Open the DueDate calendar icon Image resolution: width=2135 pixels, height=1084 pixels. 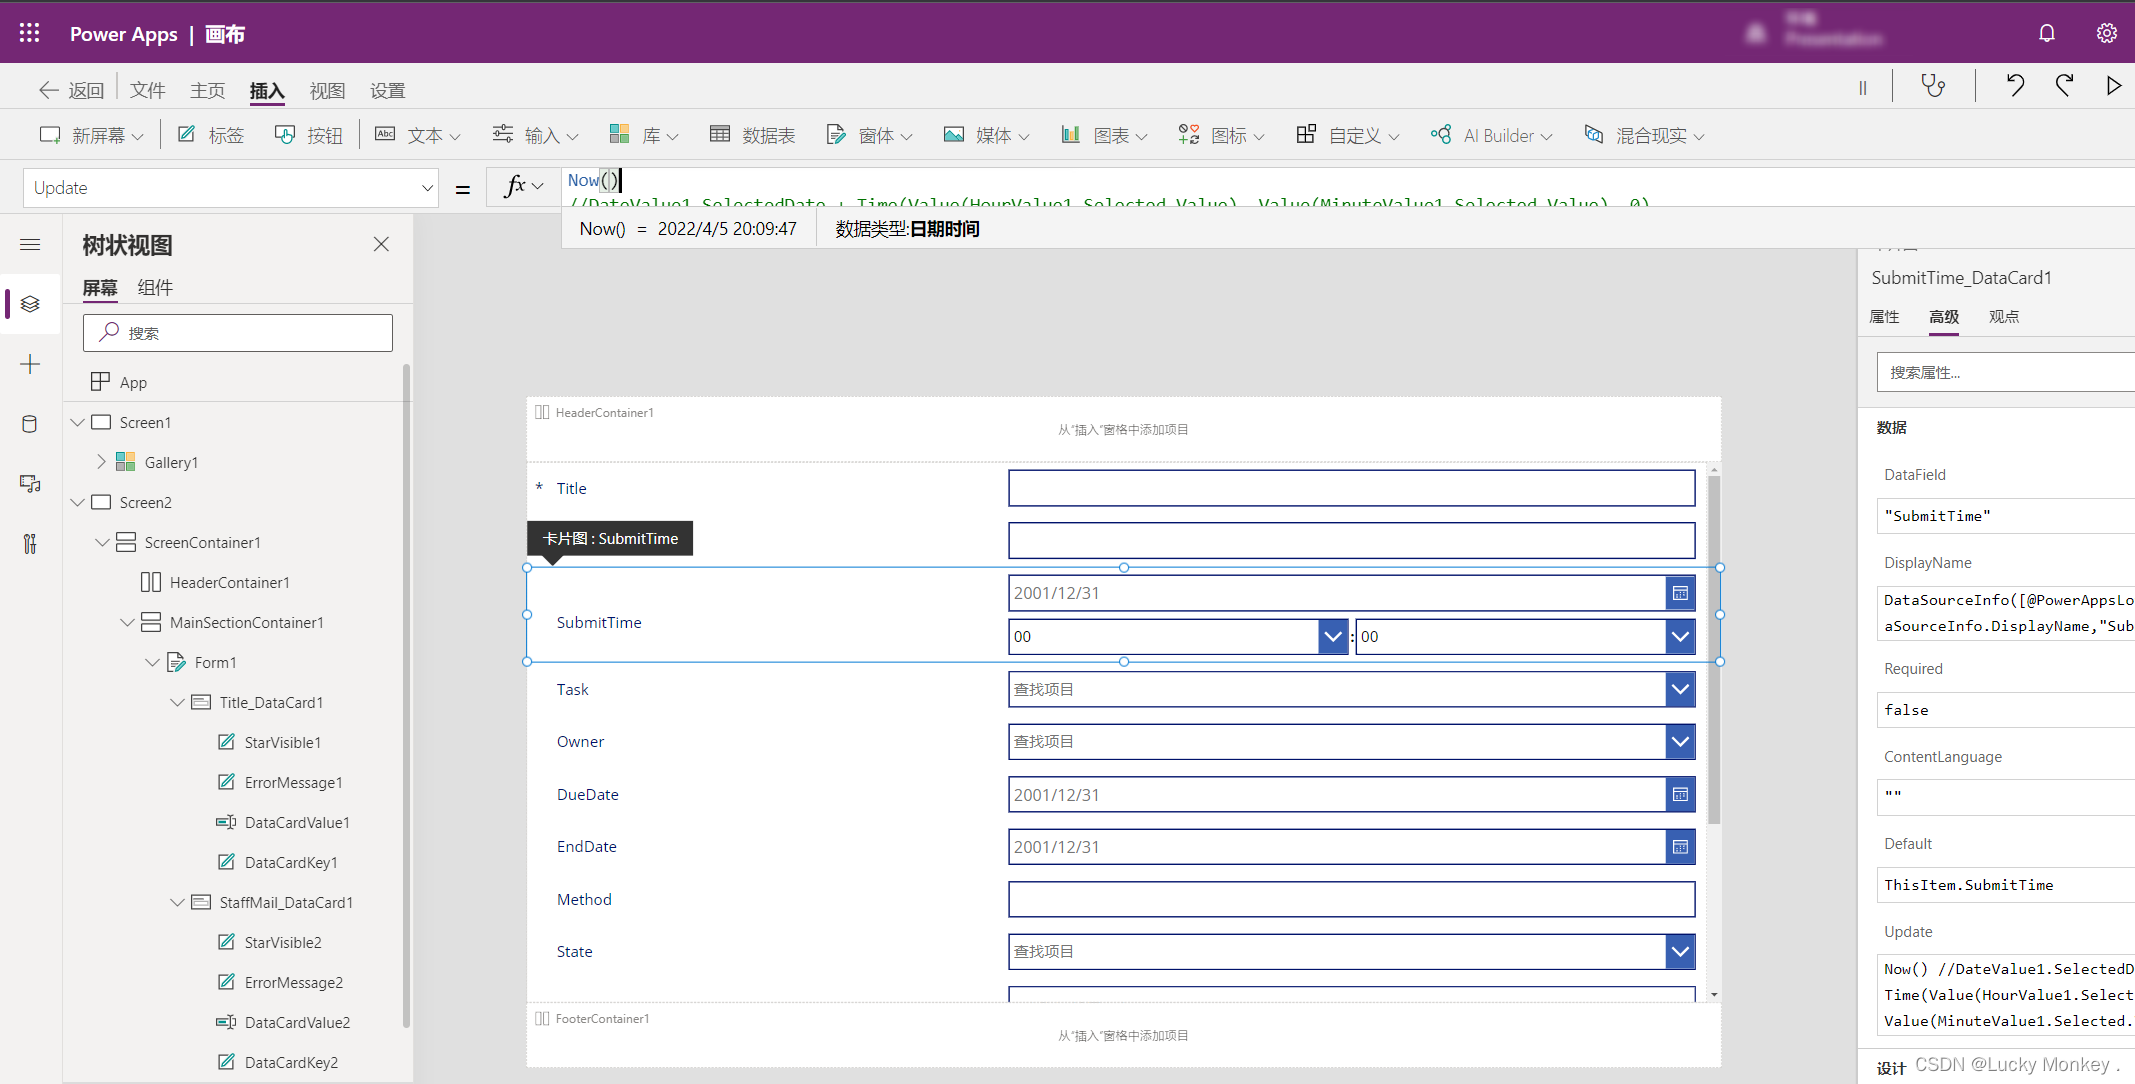1680,795
